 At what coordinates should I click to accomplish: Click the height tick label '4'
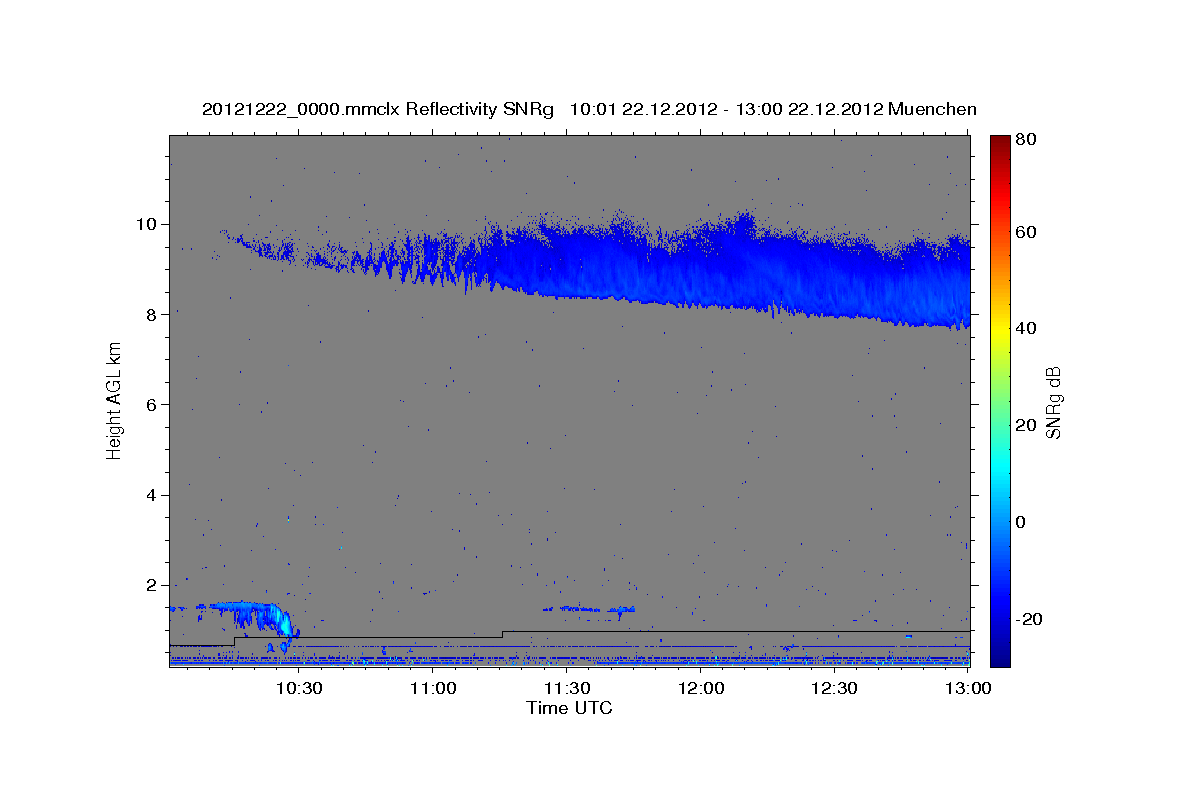(153, 495)
